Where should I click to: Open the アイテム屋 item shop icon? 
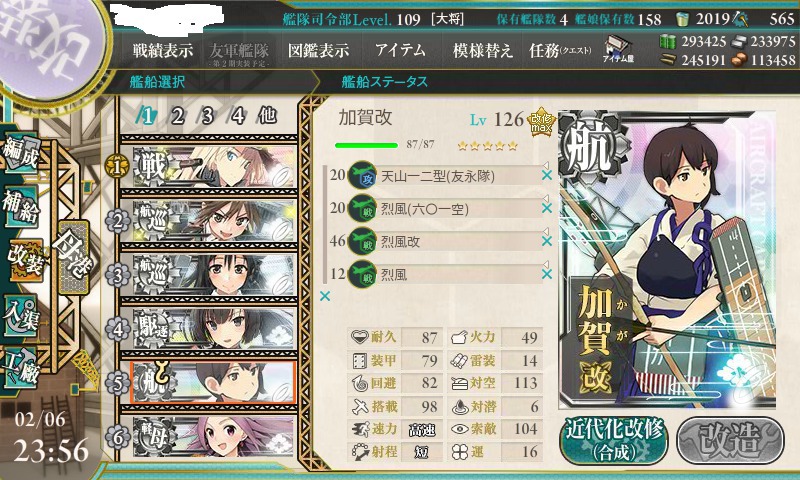pos(618,49)
